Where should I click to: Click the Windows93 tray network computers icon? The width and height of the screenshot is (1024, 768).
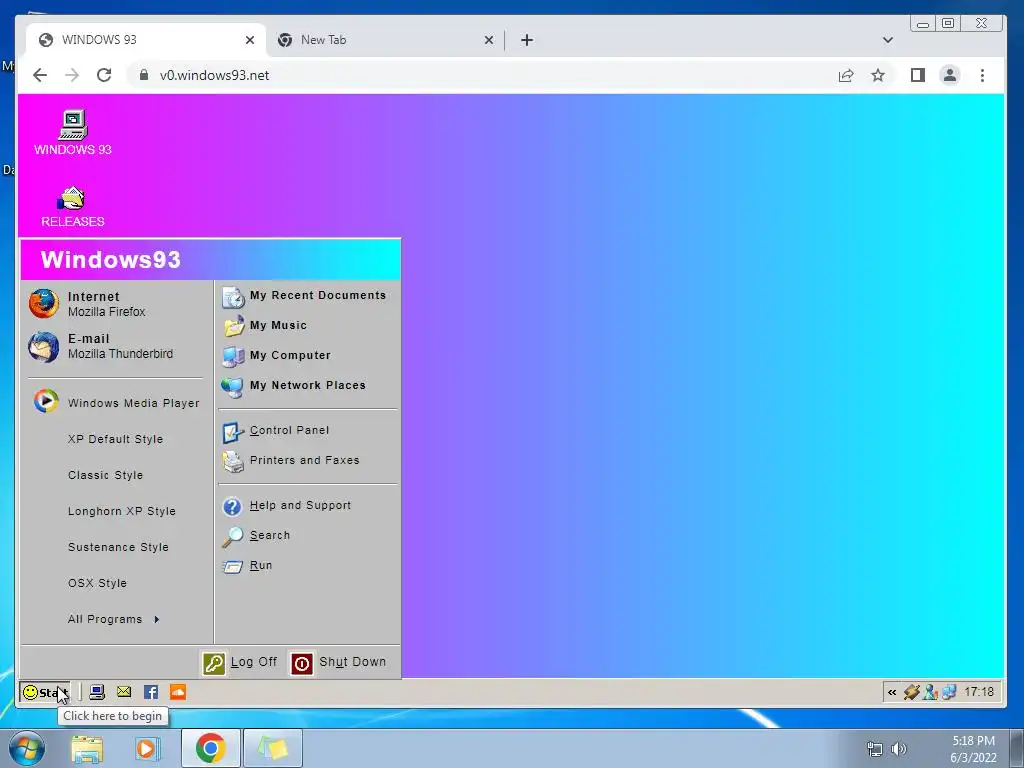click(949, 692)
